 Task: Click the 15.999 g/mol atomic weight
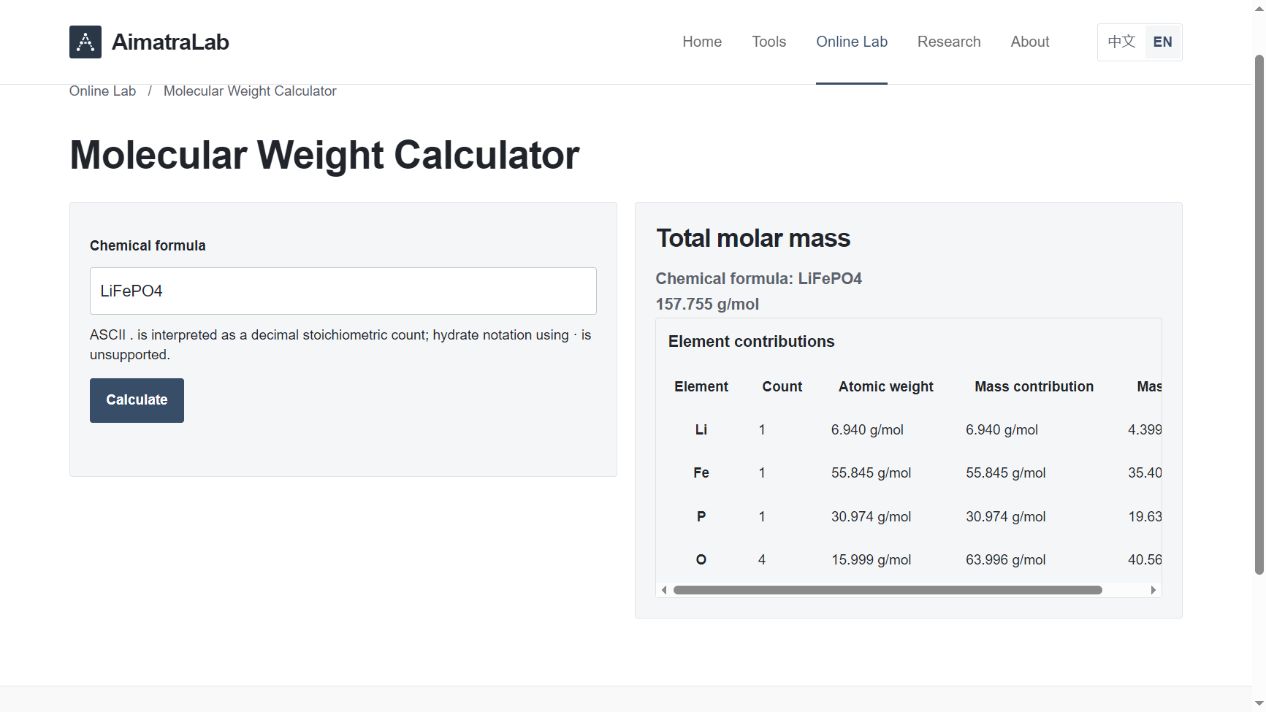[871, 560]
